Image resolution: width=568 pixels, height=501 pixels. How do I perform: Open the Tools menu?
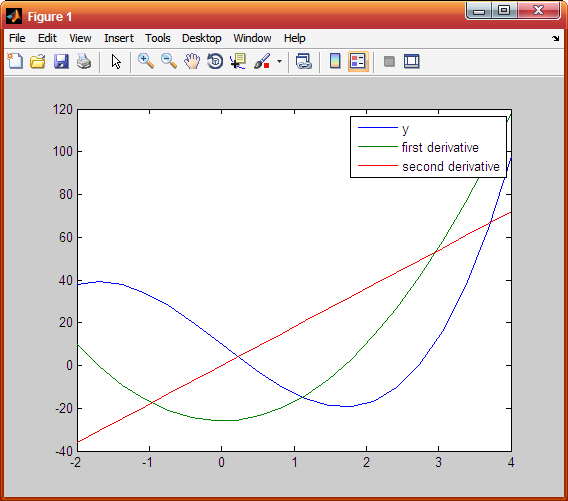tap(158, 38)
